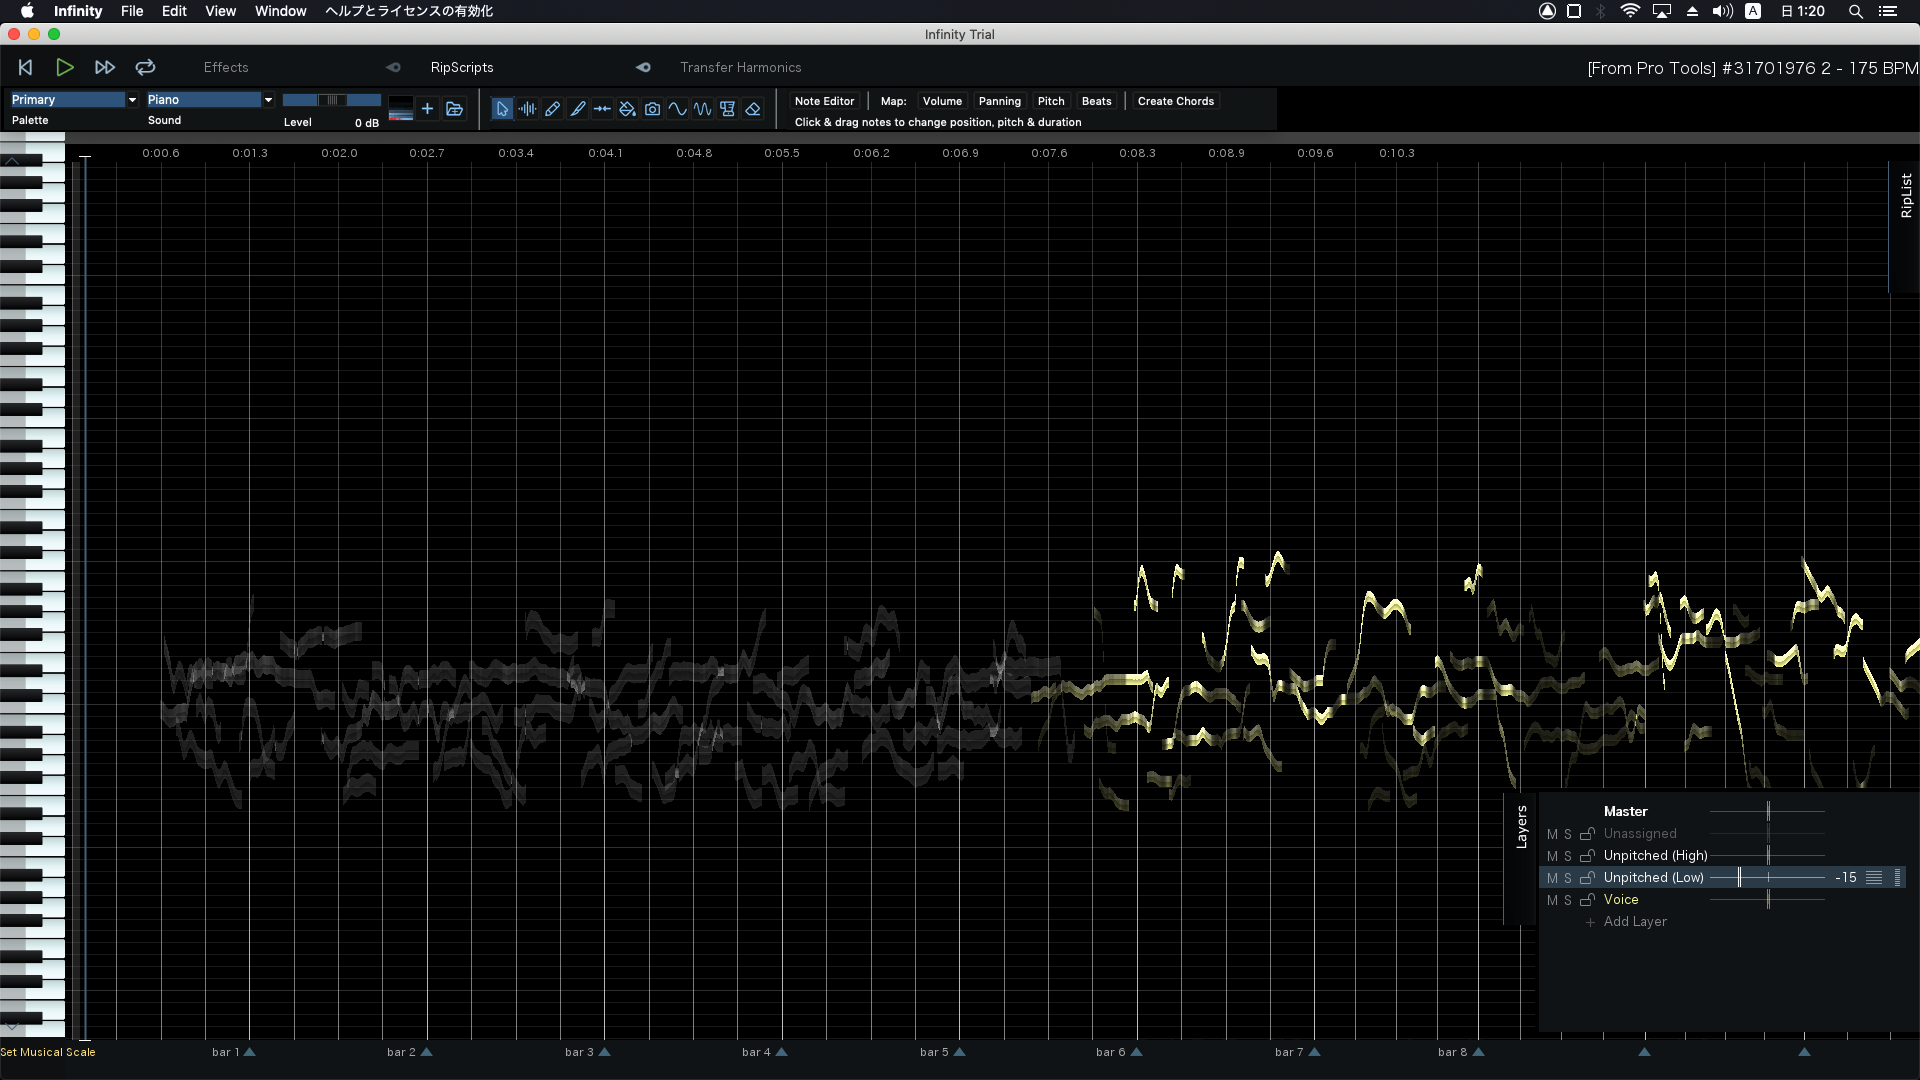Open the View menu

click(220, 11)
